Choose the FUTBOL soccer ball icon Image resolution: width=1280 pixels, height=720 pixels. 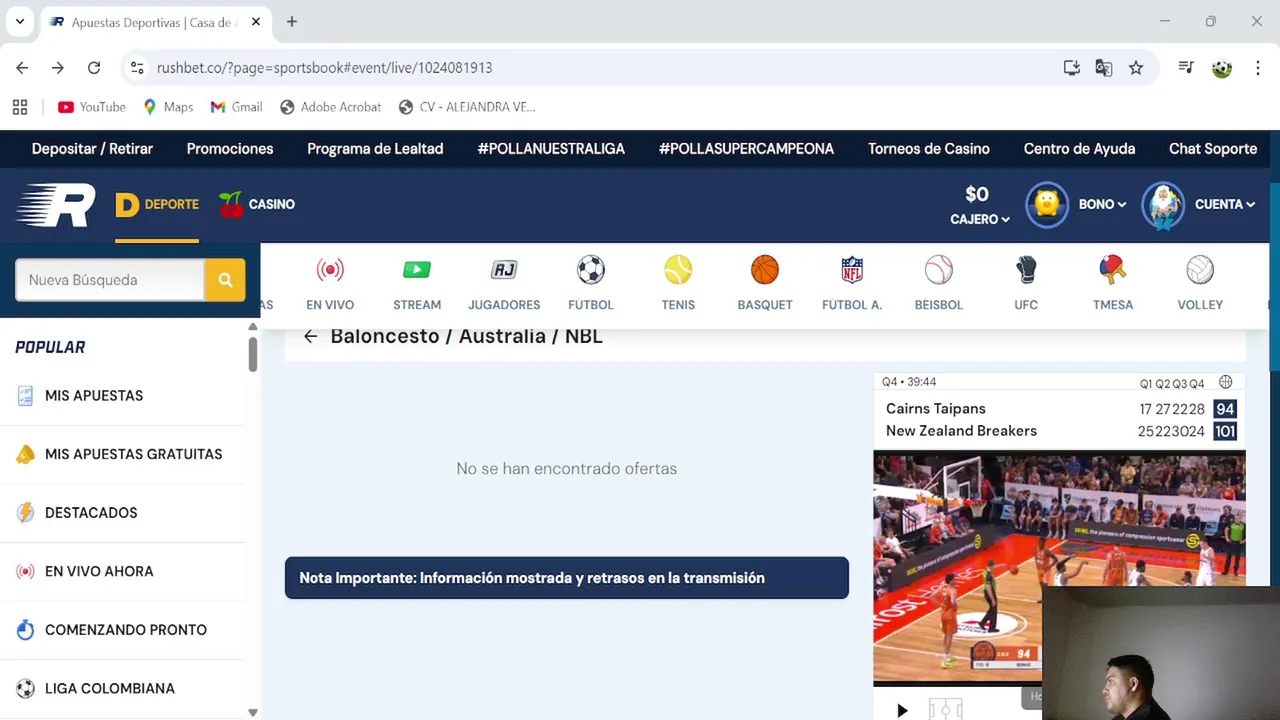[x=591, y=270]
